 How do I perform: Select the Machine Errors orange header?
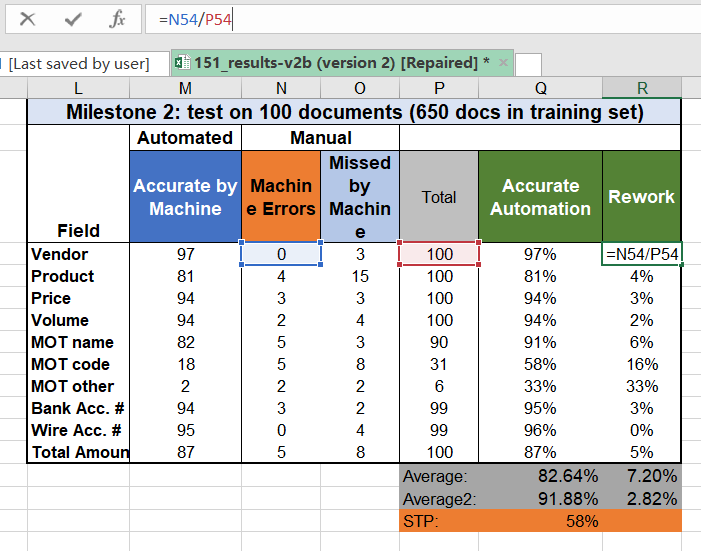tap(281, 197)
